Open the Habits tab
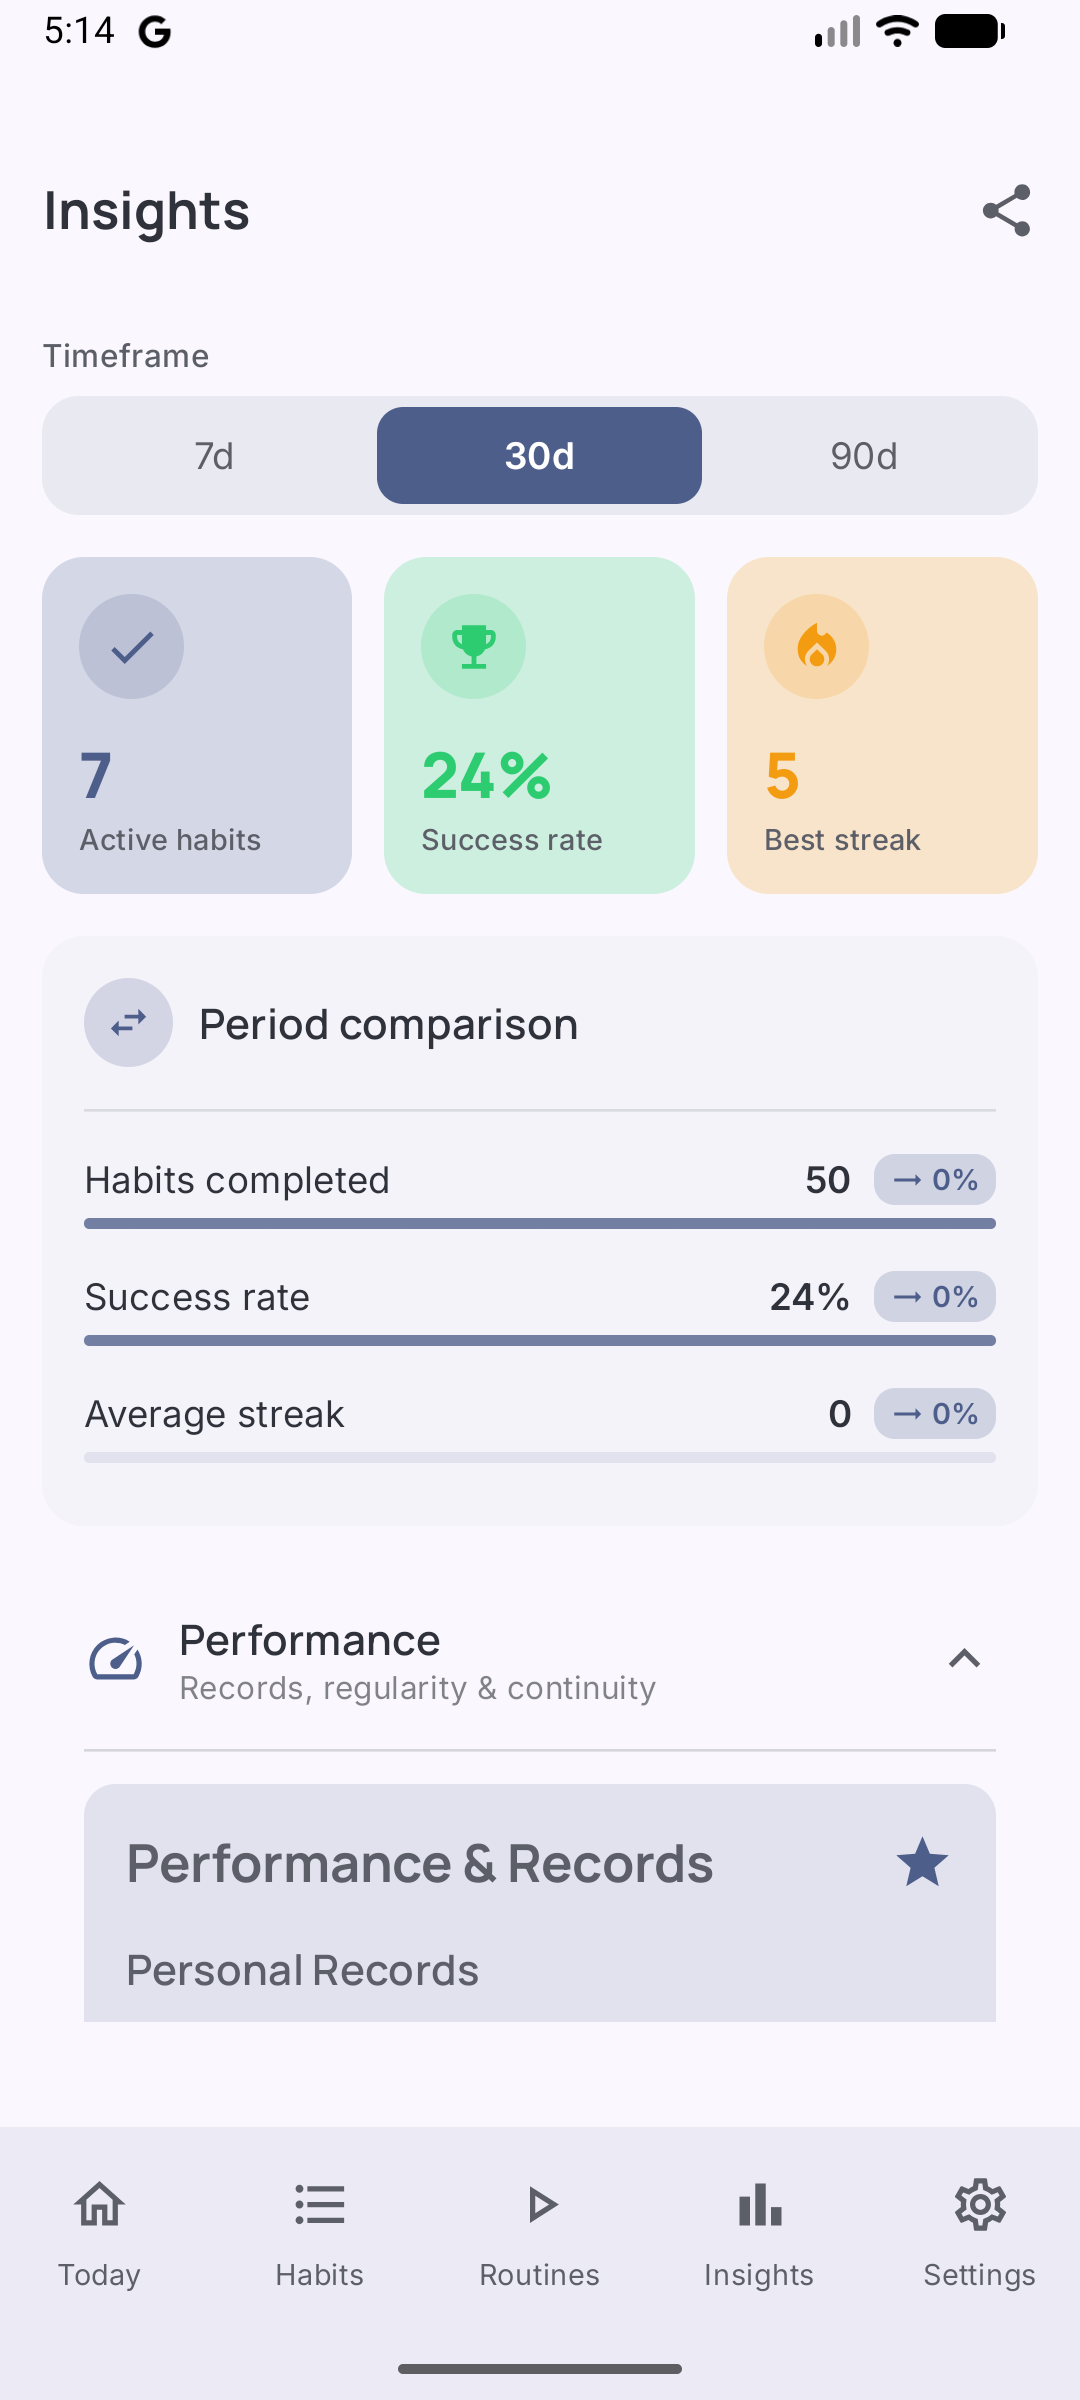The height and width of the screenshot is (2400, 1080). tap(319, 2230)
